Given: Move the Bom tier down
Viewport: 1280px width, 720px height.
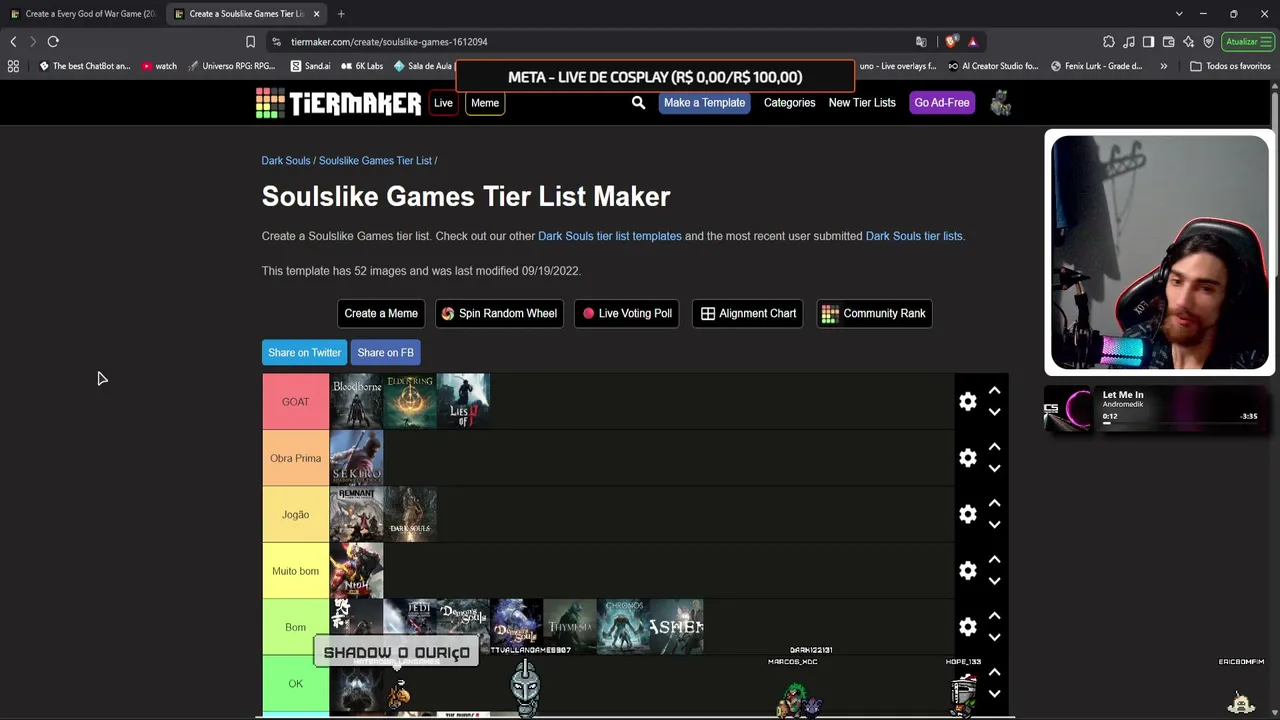Looking at the screenshot, I should coord(994,637).
